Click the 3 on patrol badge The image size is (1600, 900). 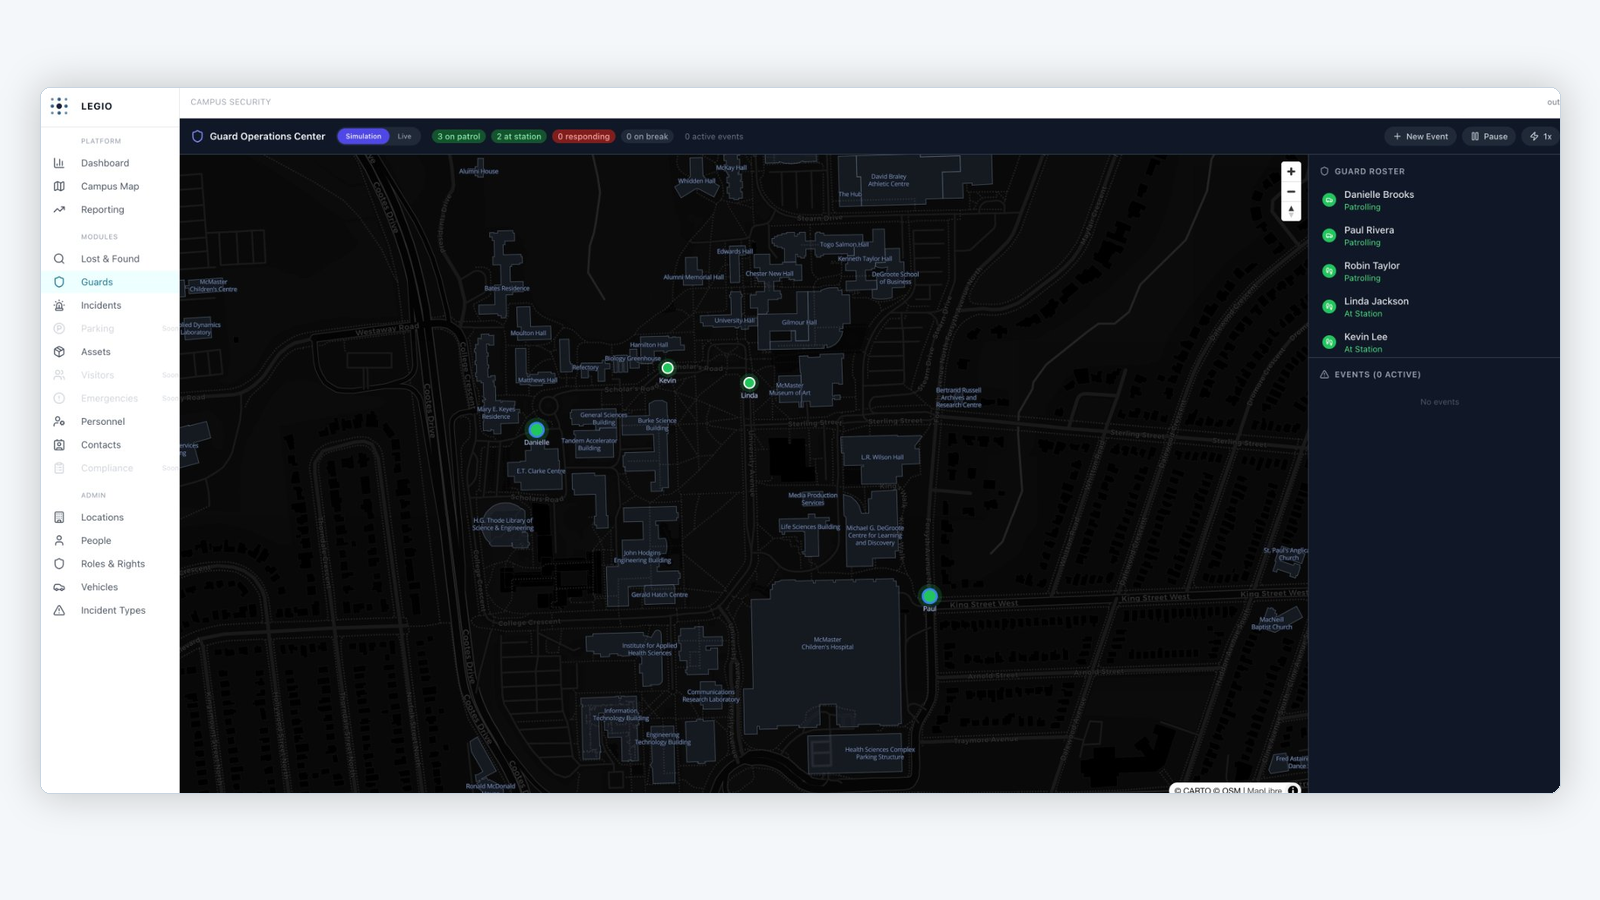click(x=459, y=137)
